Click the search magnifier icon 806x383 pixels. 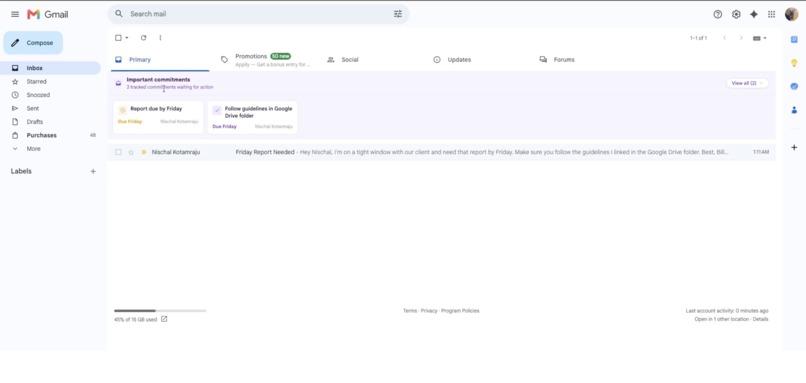coord(119,14)
